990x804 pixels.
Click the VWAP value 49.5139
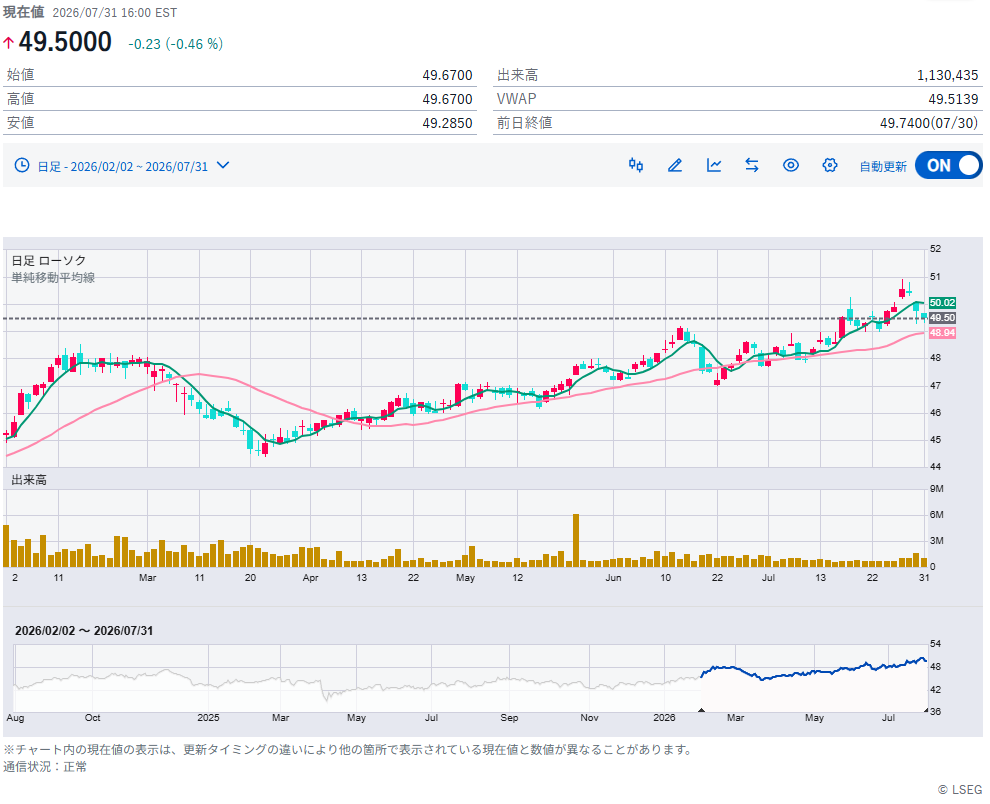953,99
